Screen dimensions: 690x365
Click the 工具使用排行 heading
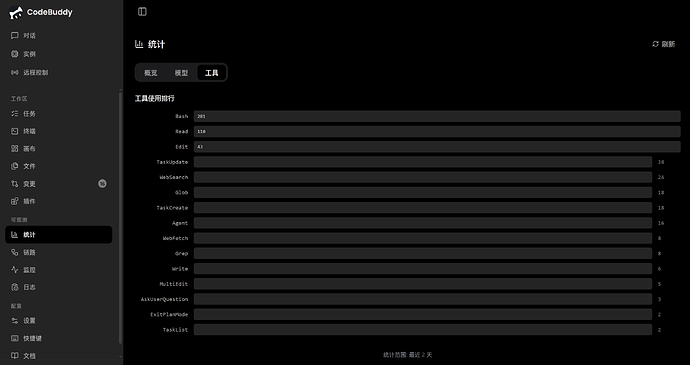154,99
